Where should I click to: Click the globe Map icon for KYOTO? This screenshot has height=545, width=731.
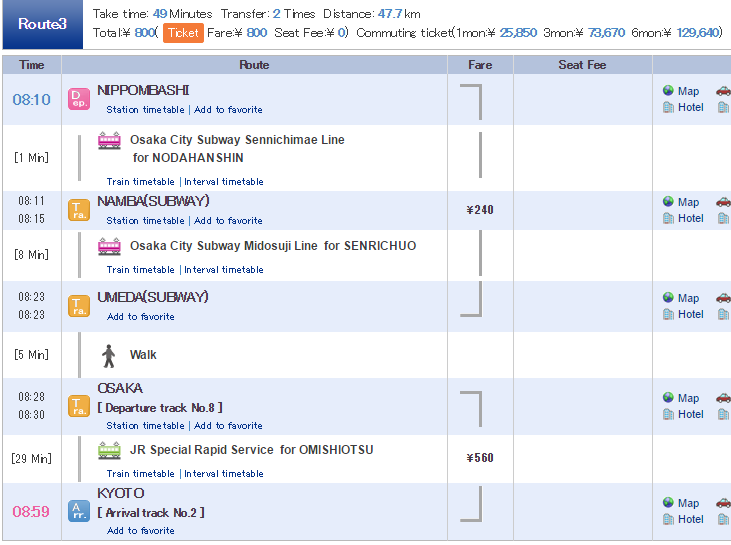(x=668, y=502)
